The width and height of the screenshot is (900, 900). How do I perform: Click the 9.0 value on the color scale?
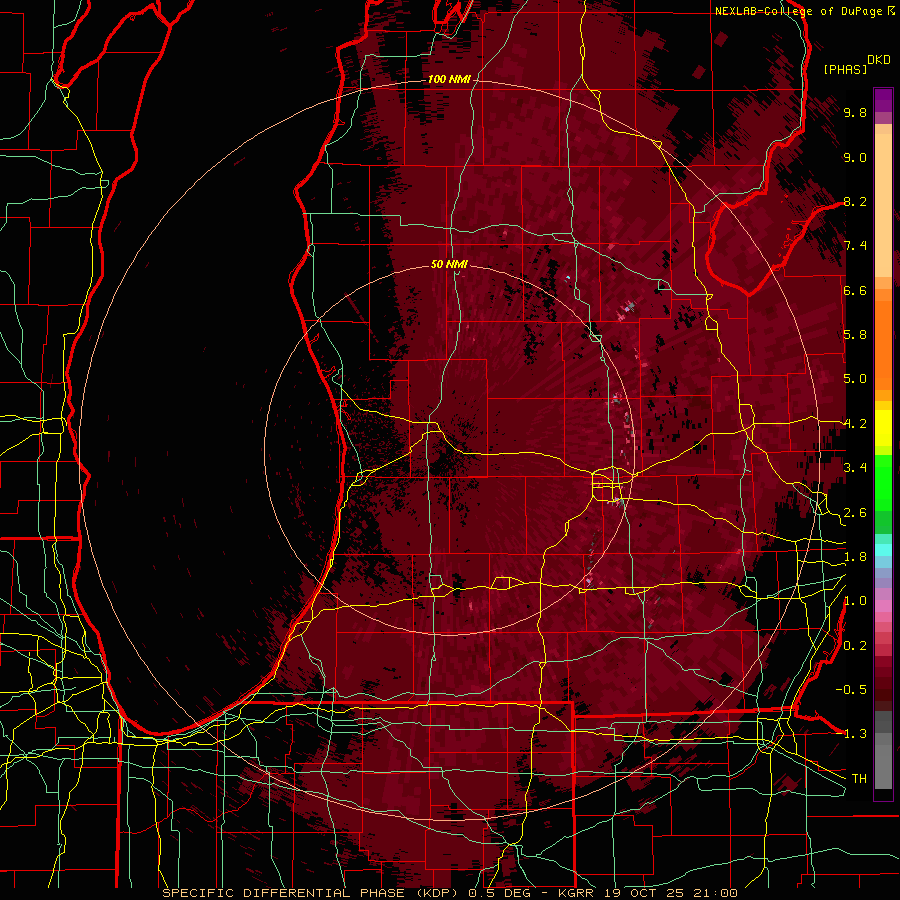(x=855, y=157)
